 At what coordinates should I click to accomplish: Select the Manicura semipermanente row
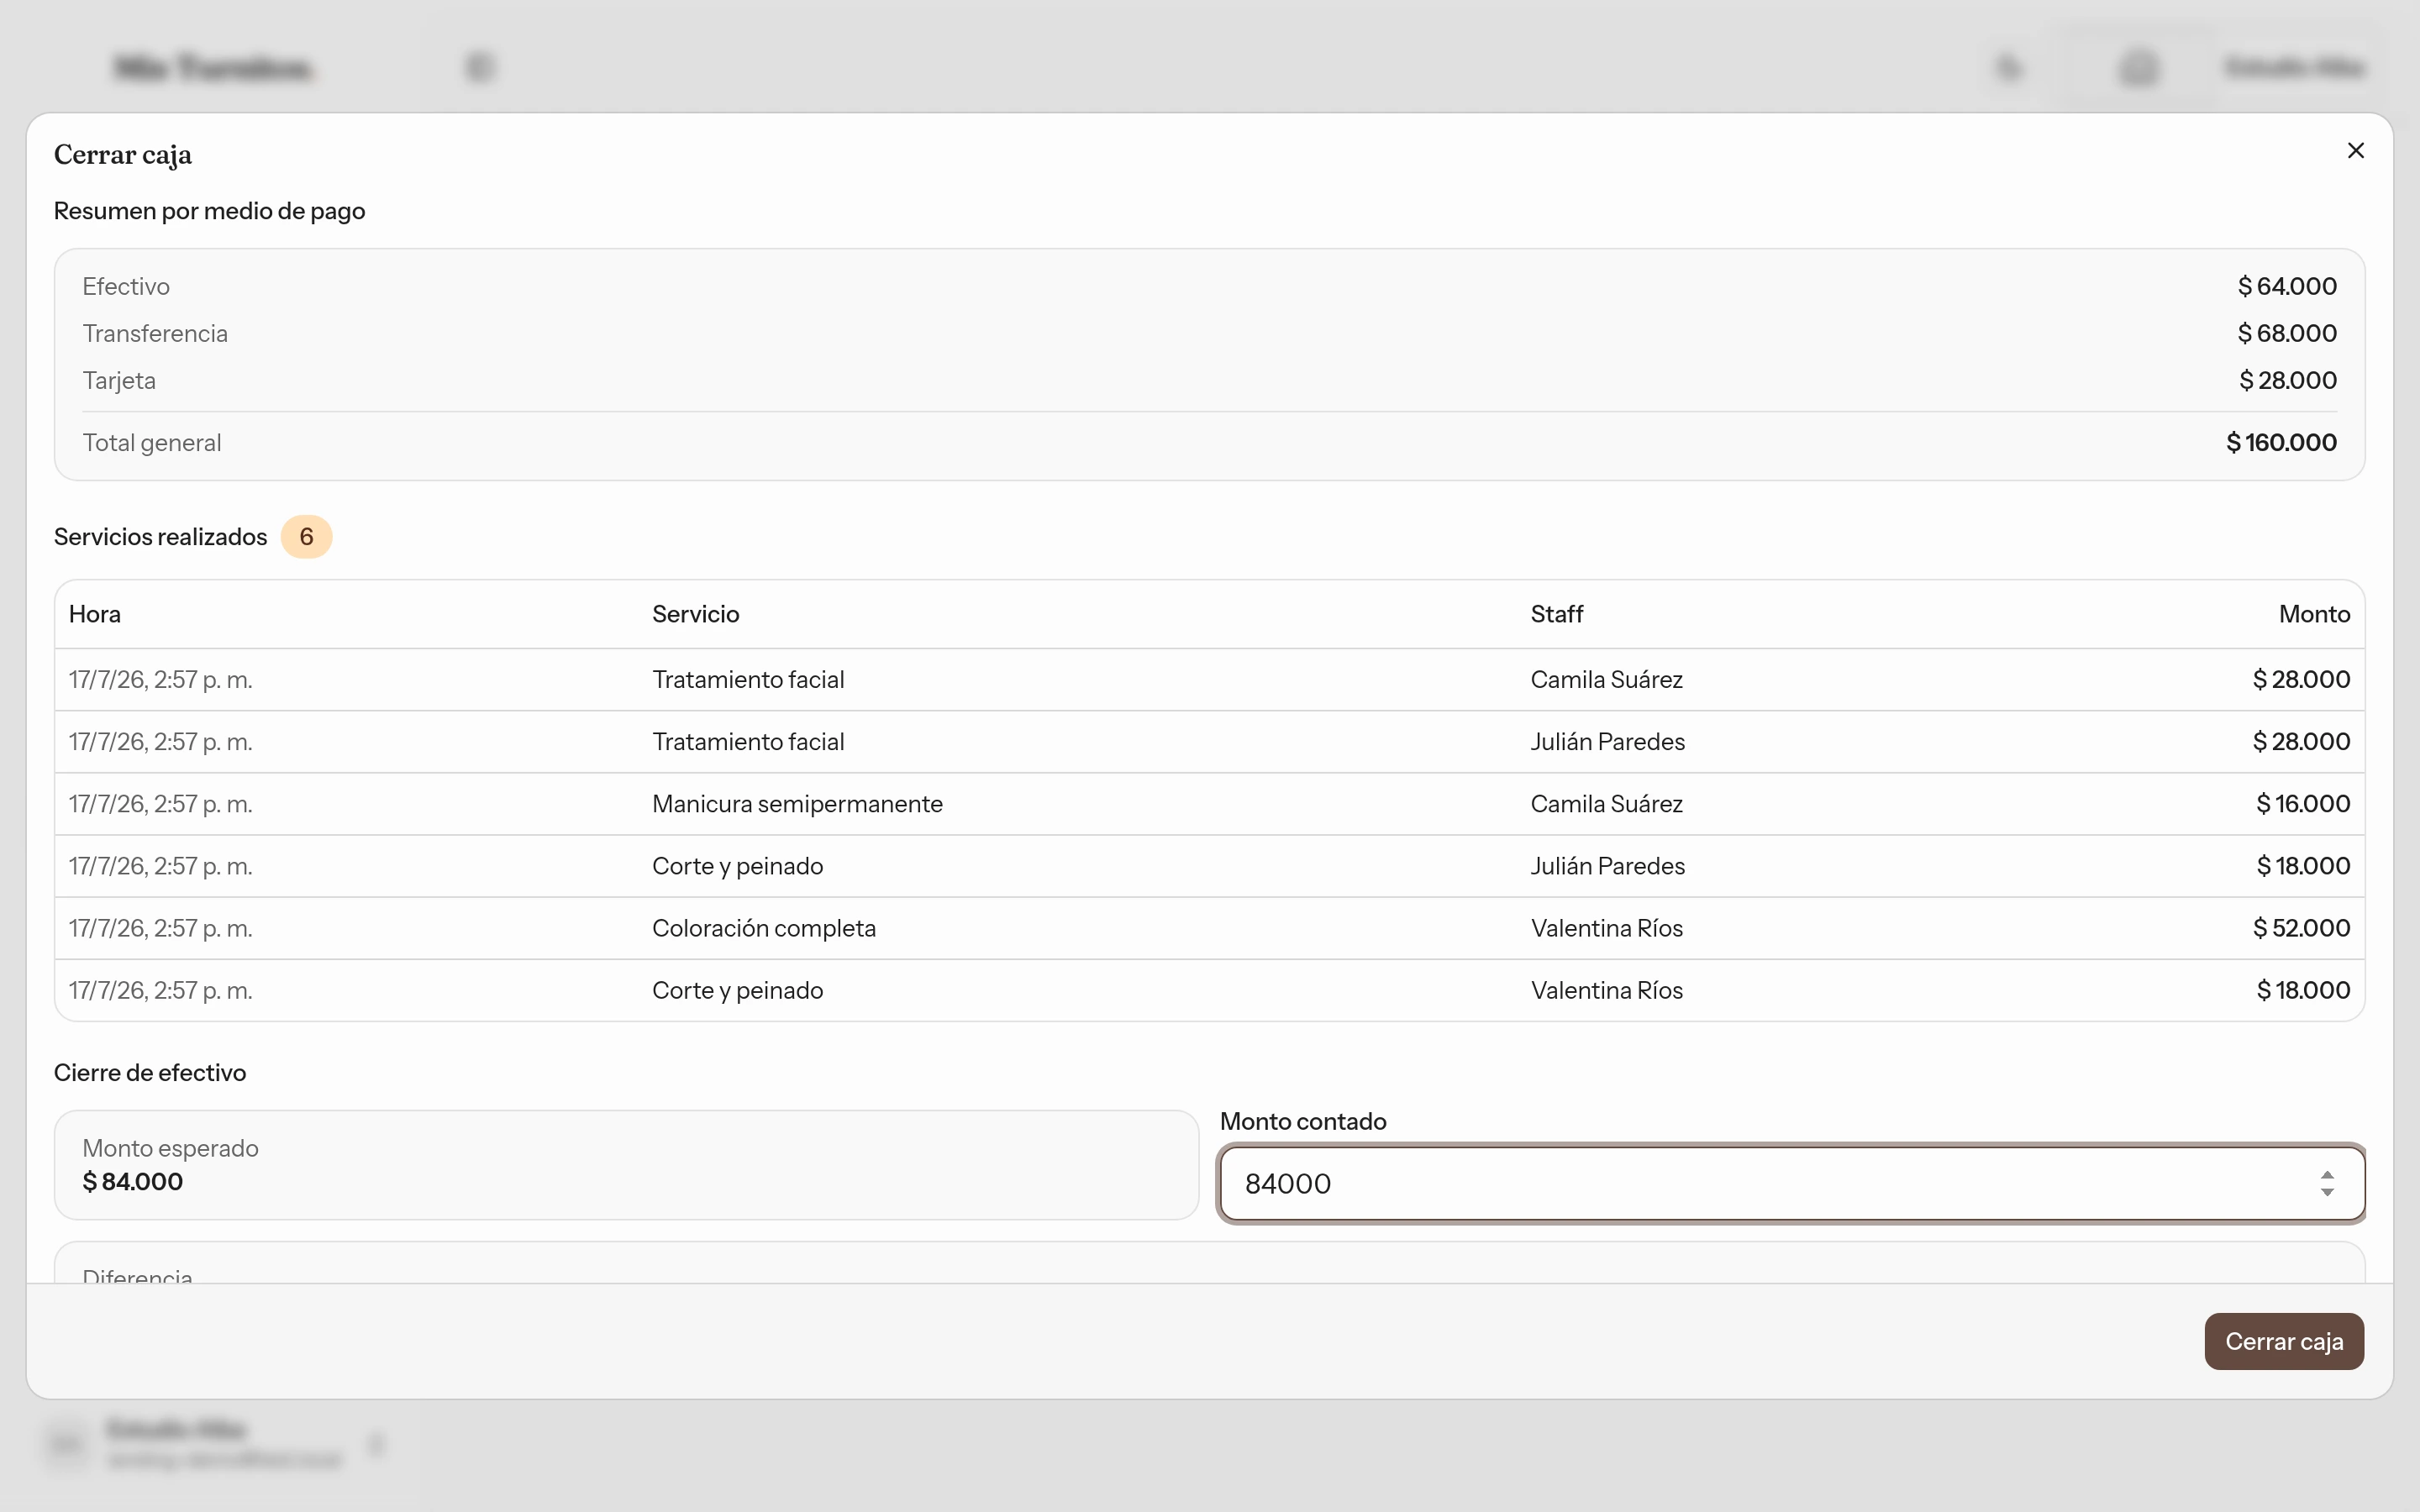point(1209,804)
